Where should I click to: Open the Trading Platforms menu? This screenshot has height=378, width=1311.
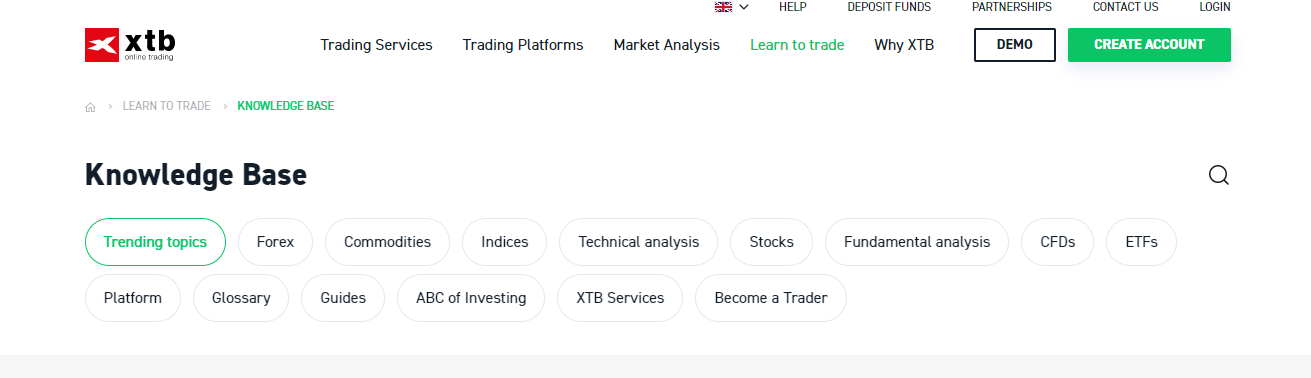click(x=523, y=45)
